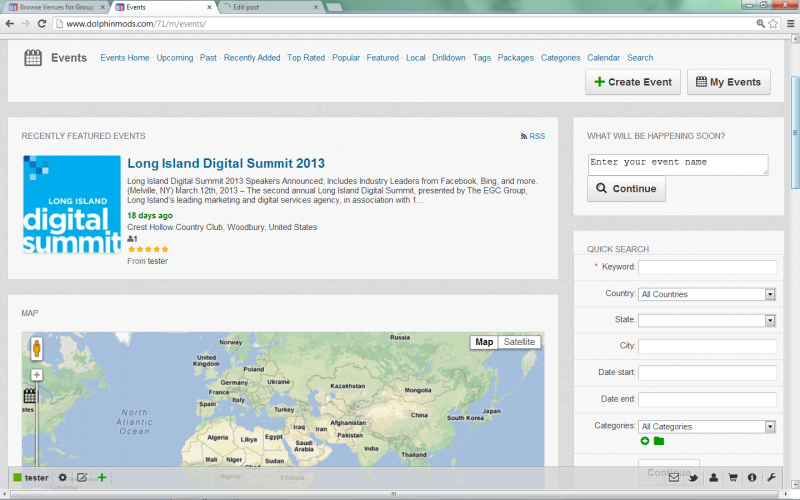The image size is (800, 500).
Task: Click the tester username in bottom bar
Action: (37, 478)
